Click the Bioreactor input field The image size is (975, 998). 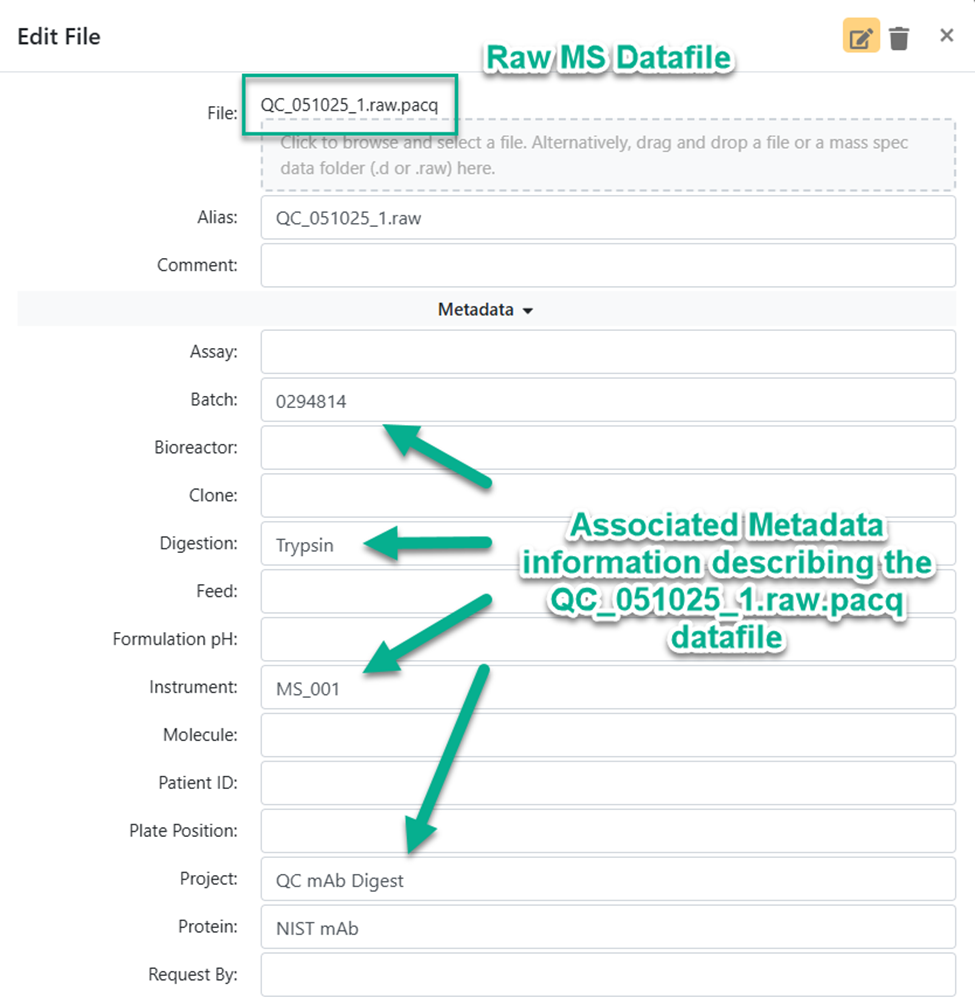[x=608, y=448]
